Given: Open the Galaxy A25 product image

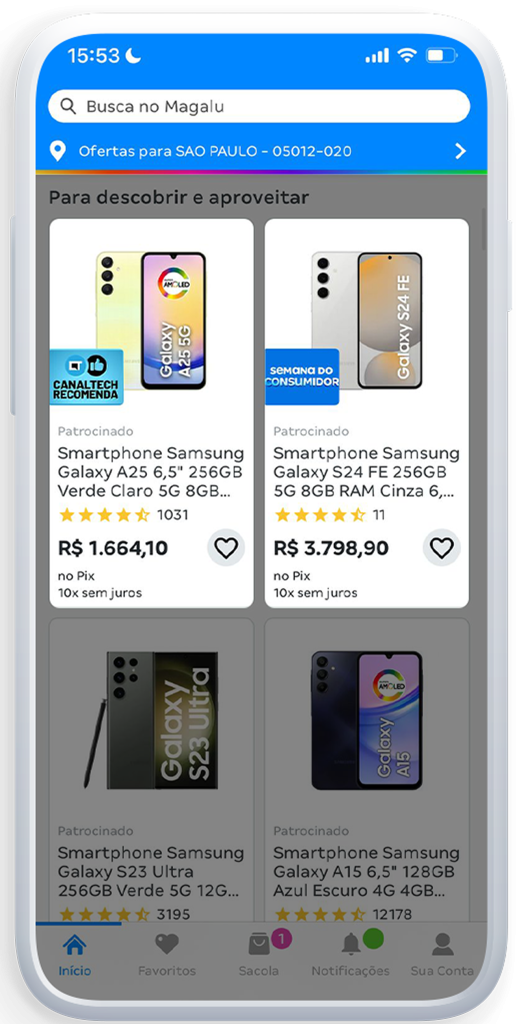Looking at the screenshot, I should coord(151,321).
